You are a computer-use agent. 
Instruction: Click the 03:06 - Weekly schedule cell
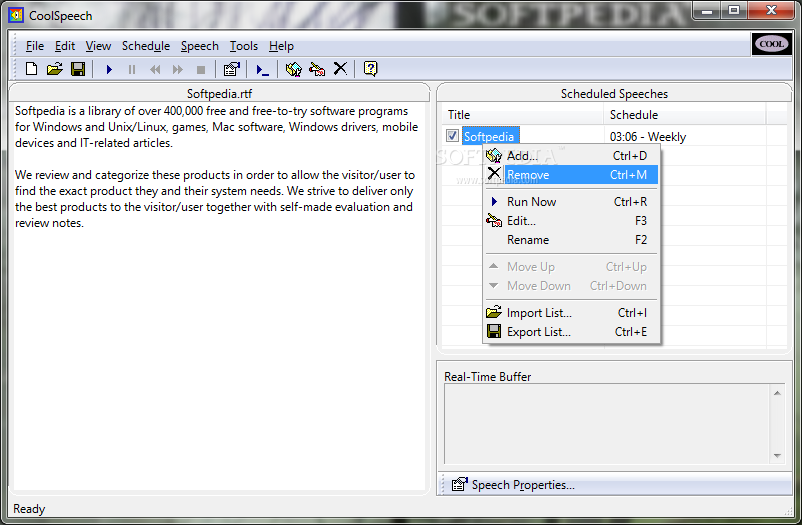point(648,137)
